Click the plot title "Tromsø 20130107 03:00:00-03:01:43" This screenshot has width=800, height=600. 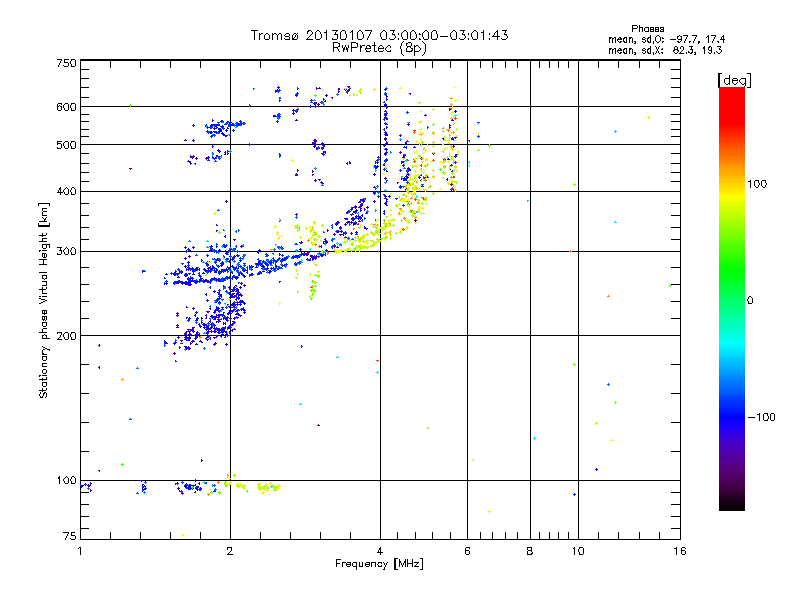379,35
